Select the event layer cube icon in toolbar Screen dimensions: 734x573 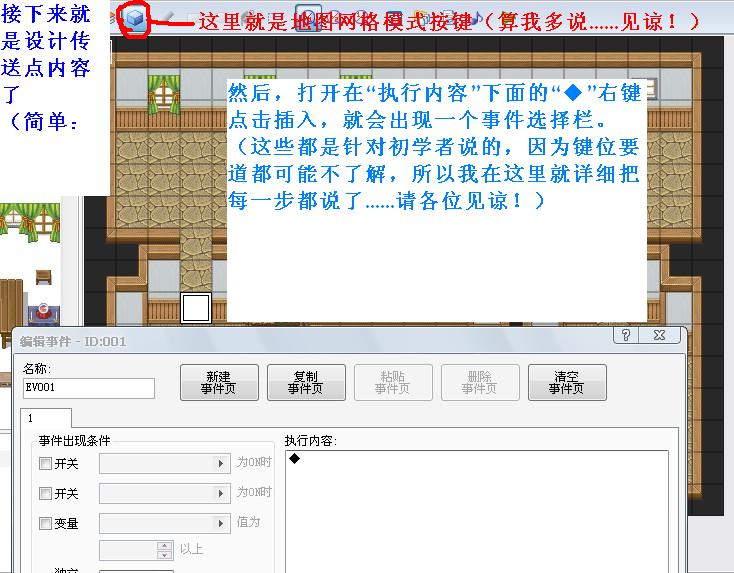pos(135,19)
